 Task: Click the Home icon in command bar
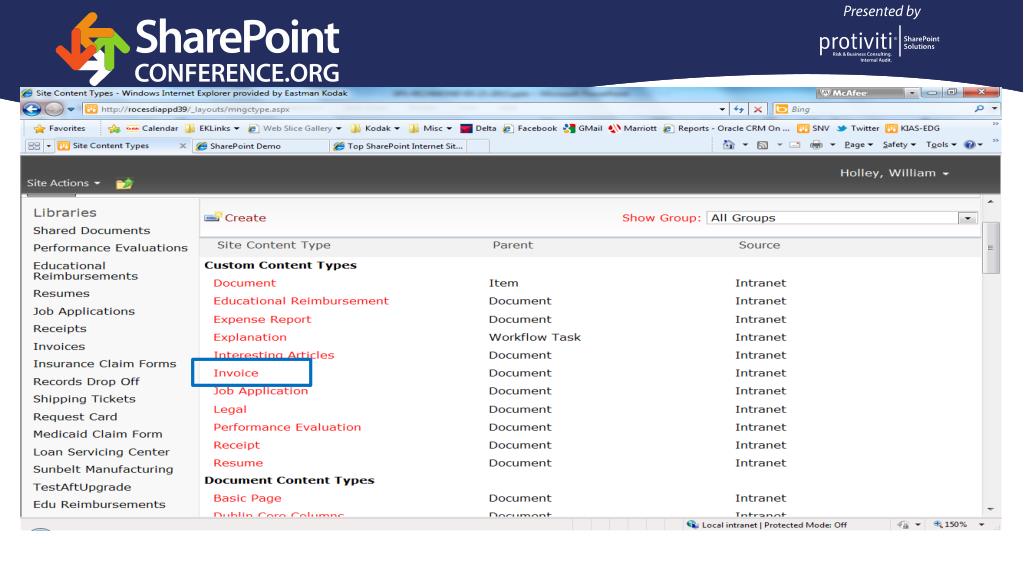tap(728, 145)
